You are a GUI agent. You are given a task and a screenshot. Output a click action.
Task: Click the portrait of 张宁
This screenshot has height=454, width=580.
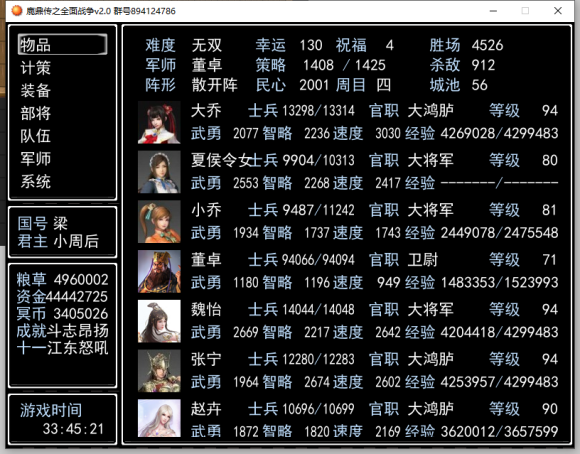pyautogui.click(x=159, y=371)
